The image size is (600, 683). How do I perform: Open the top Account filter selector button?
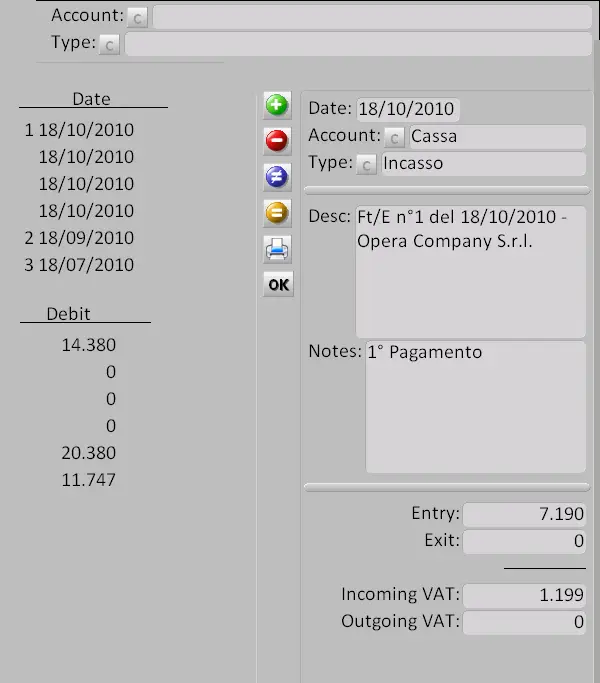point(138,17)
